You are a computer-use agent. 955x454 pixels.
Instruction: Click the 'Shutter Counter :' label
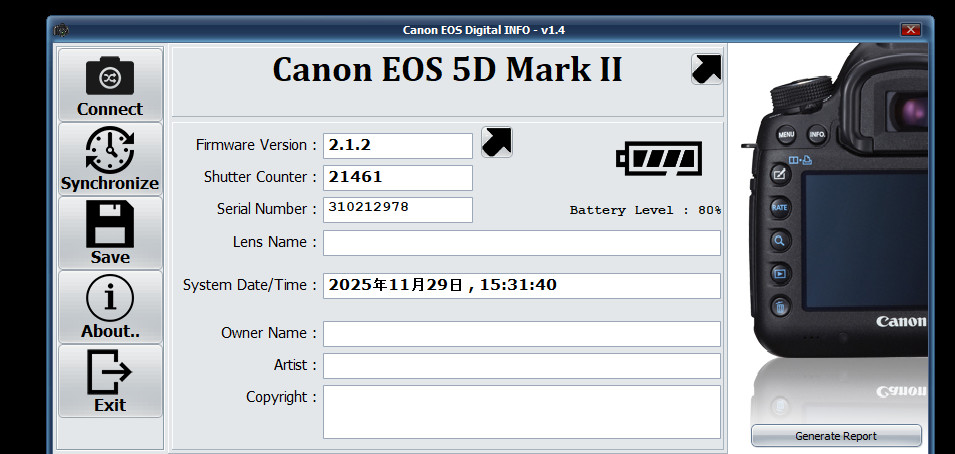(261, 177)
